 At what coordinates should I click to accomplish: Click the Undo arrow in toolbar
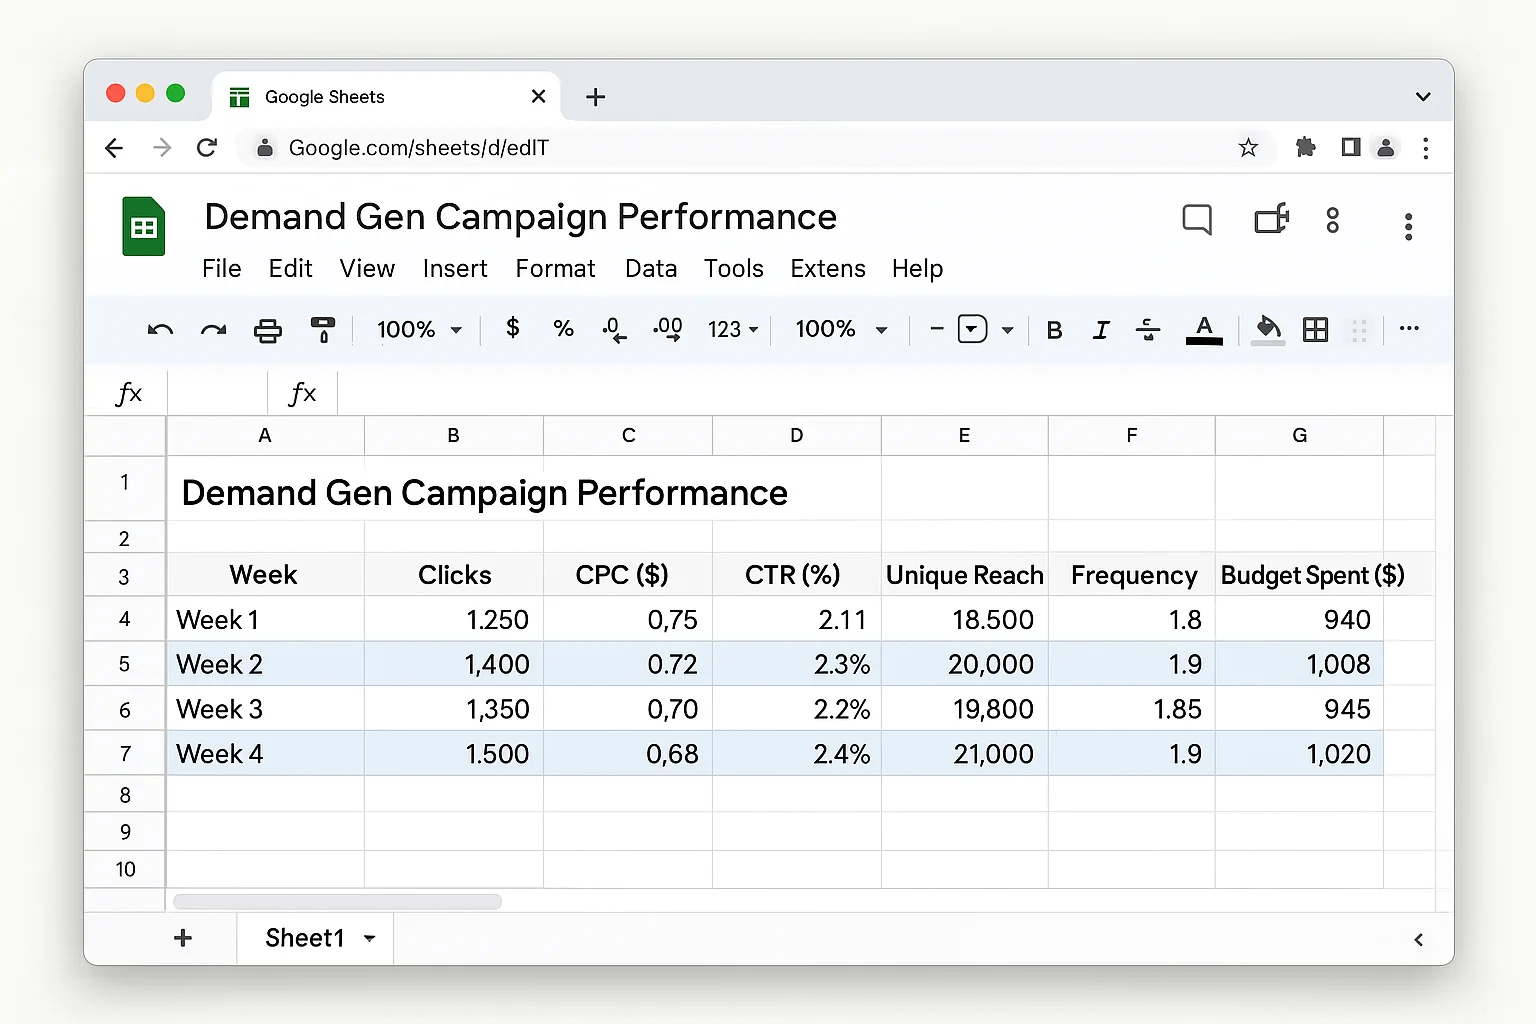point(160,330)
